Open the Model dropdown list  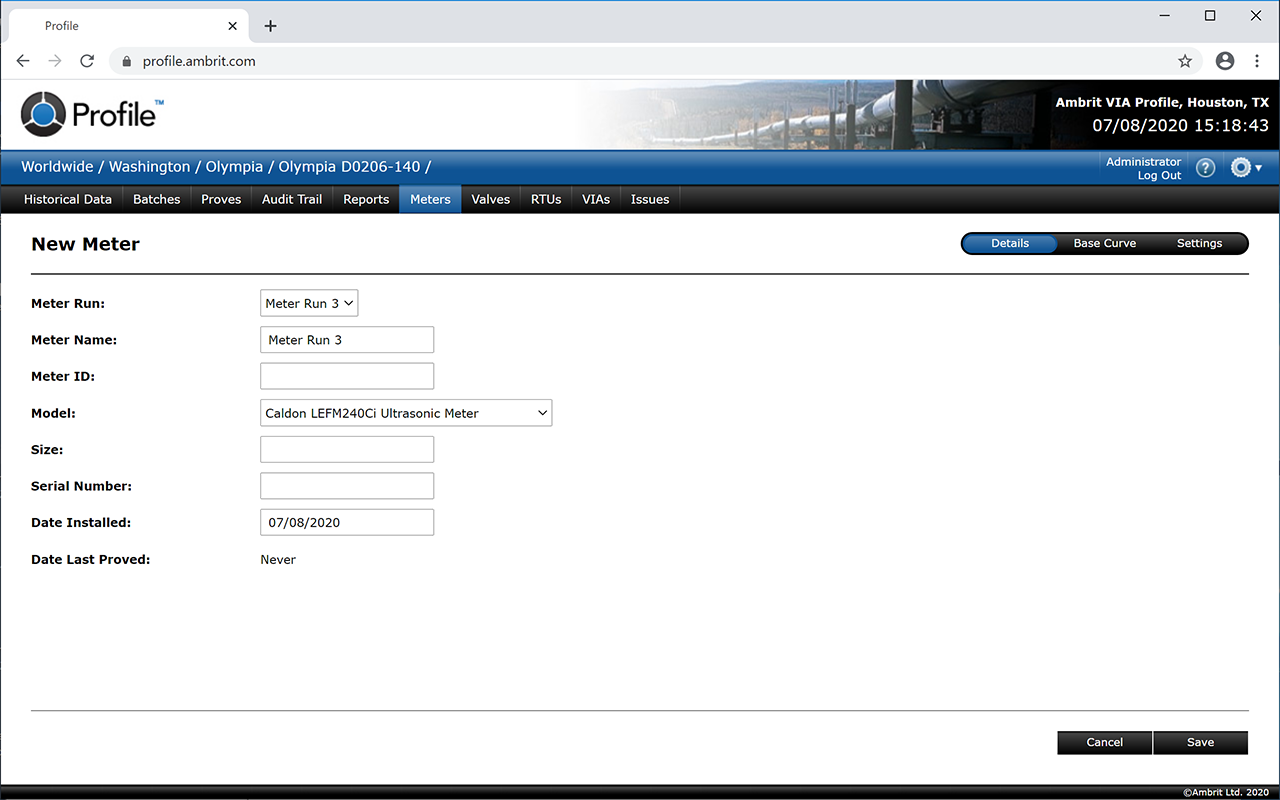[405, 413]
